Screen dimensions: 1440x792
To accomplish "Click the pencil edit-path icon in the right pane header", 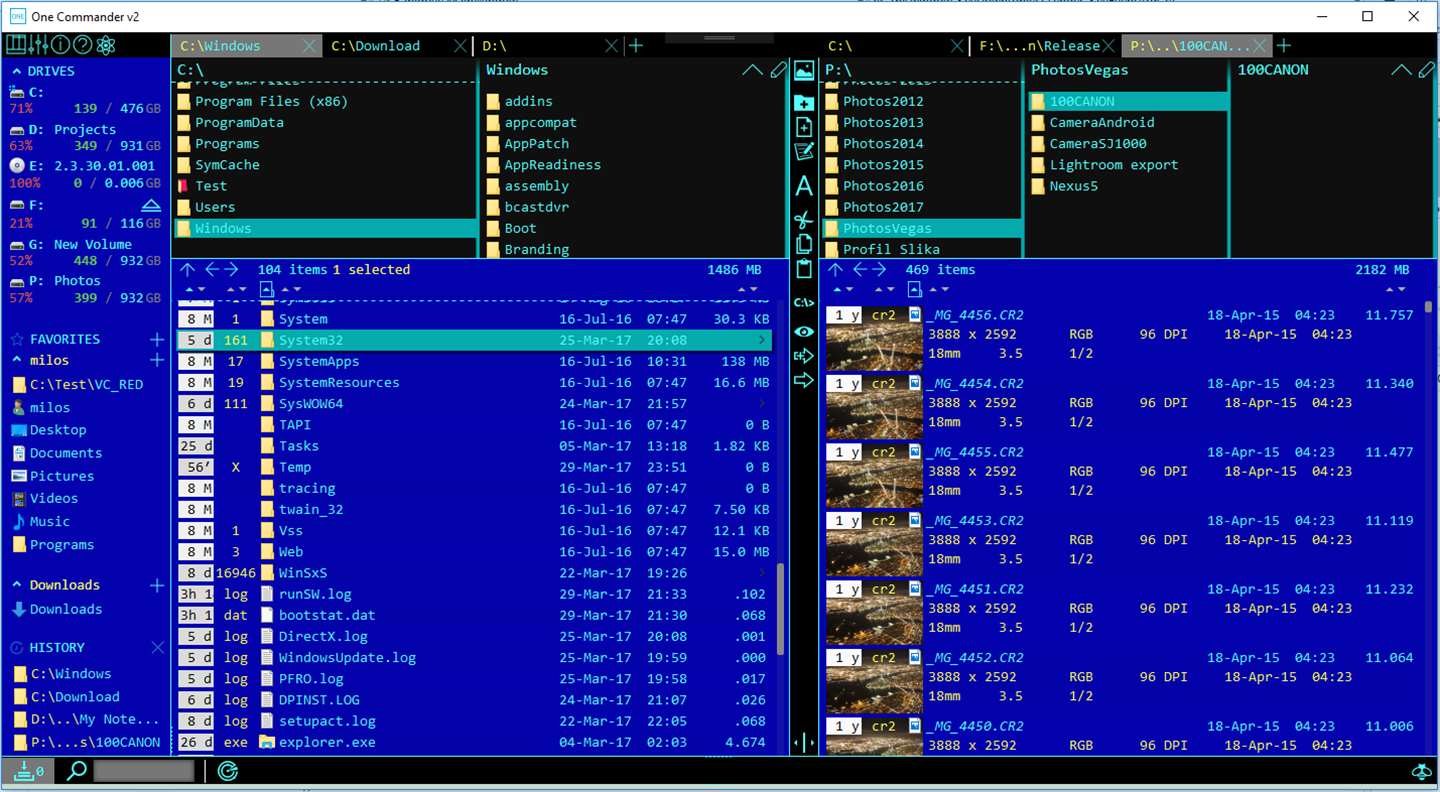I will pyautogui.click(x=1427, y=70).
